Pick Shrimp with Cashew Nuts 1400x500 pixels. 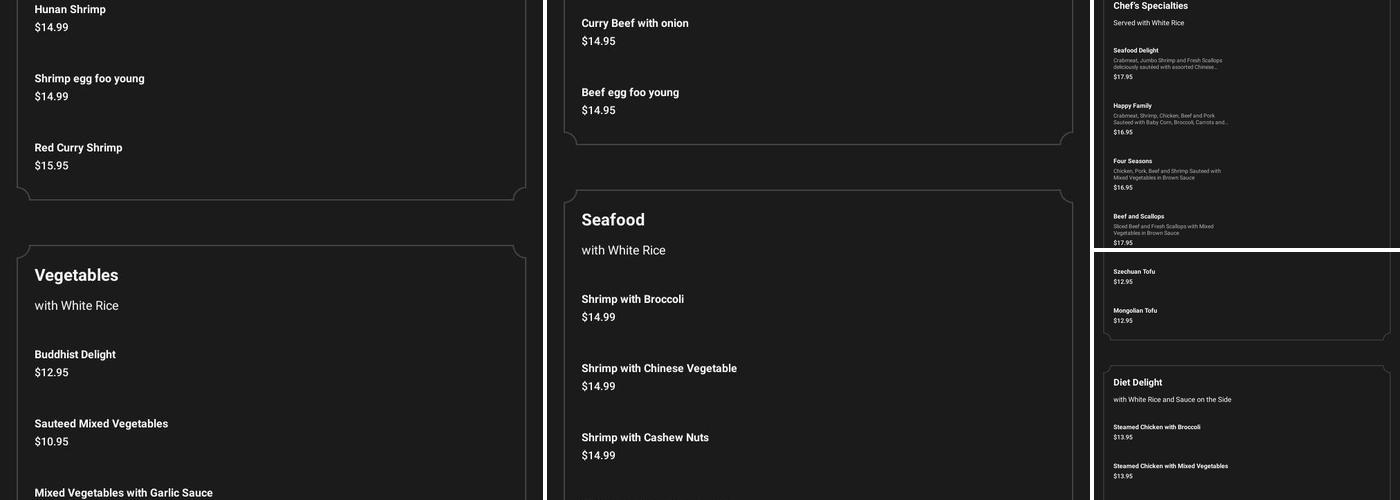645,437
